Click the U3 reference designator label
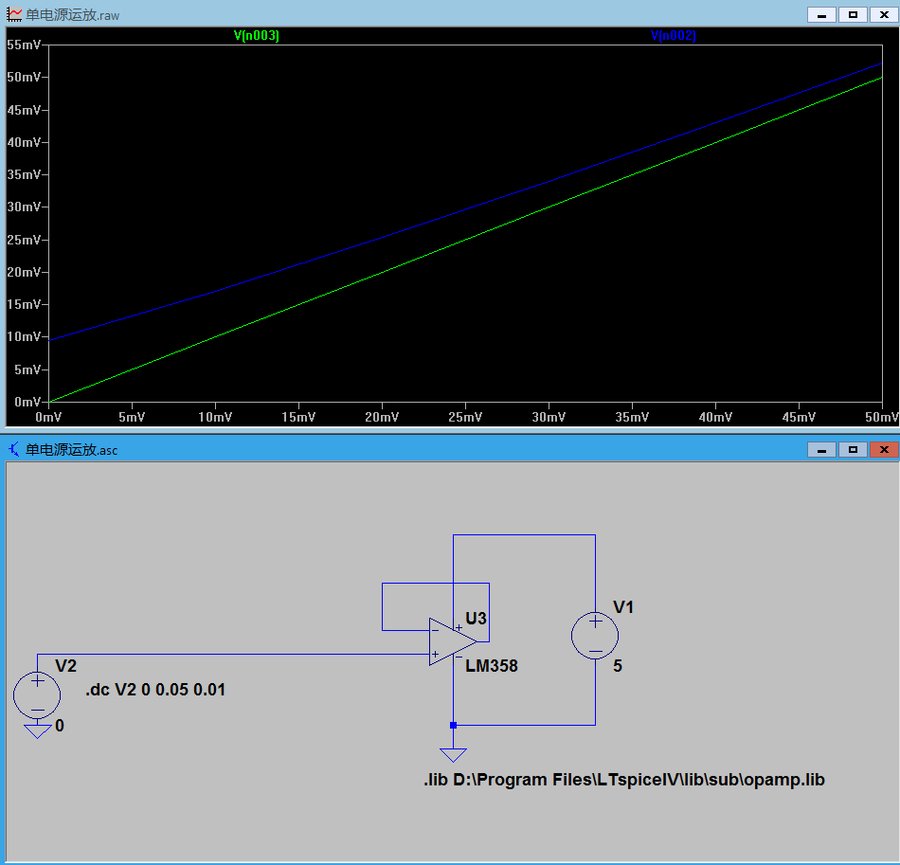Image resolution: width=900 pixels, height=865 pixels. pyautogui.click(x=476, y=619)
